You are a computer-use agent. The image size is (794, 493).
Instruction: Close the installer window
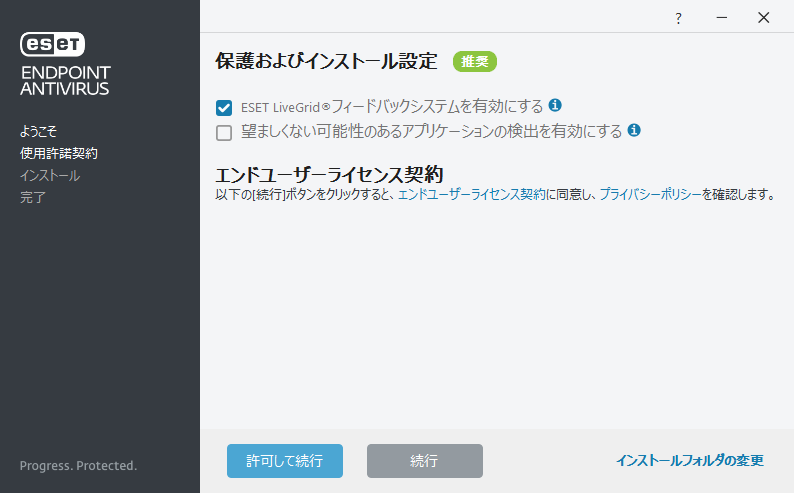[x=764, y=18]
